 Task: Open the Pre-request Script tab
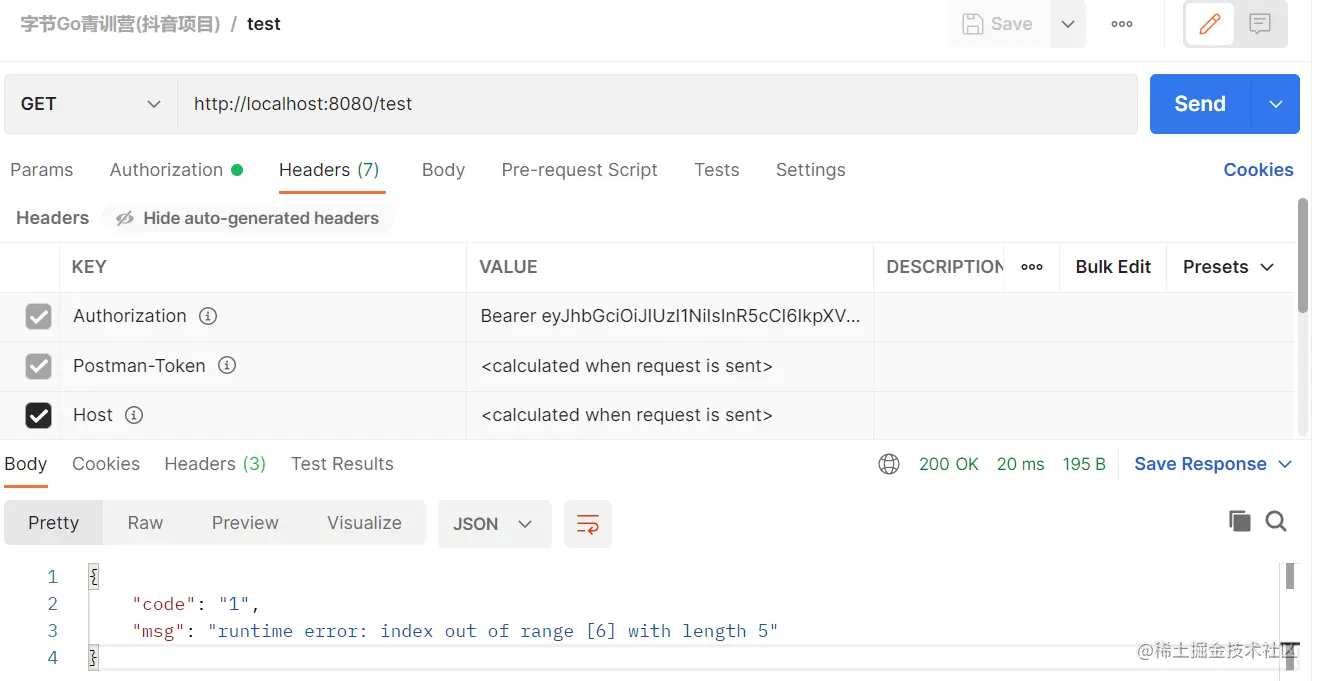[x=579, y=170]
